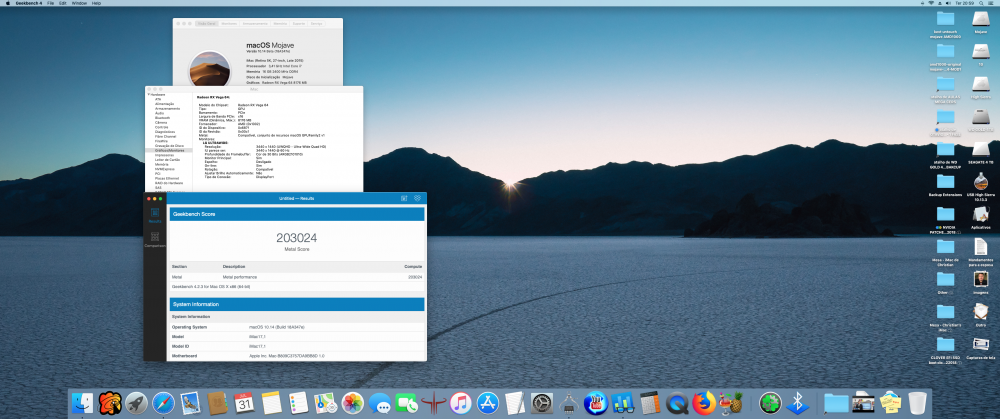Viewport: 1000px width, 419px height.
Task: Open Reminders list icon in Dock
Action: click(298, 403)
